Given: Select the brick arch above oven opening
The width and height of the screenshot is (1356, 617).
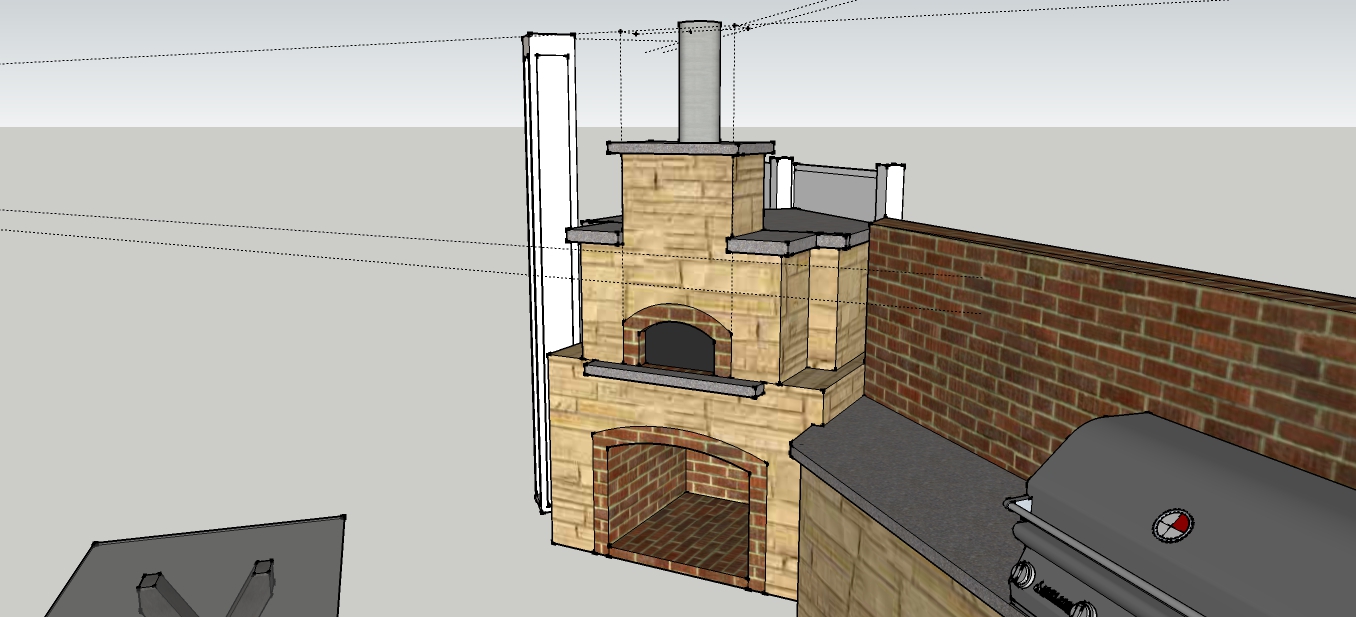Looking at the screenshot, I should click(676, 315).
